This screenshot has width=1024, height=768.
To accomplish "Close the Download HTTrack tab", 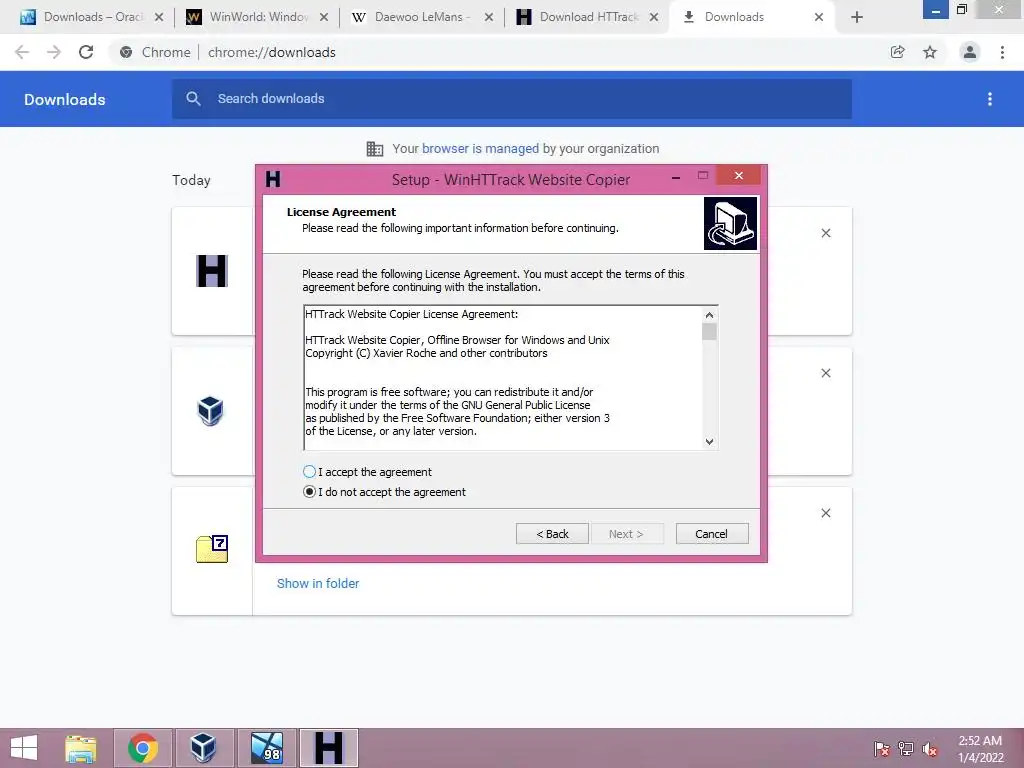I will point(654,18).
